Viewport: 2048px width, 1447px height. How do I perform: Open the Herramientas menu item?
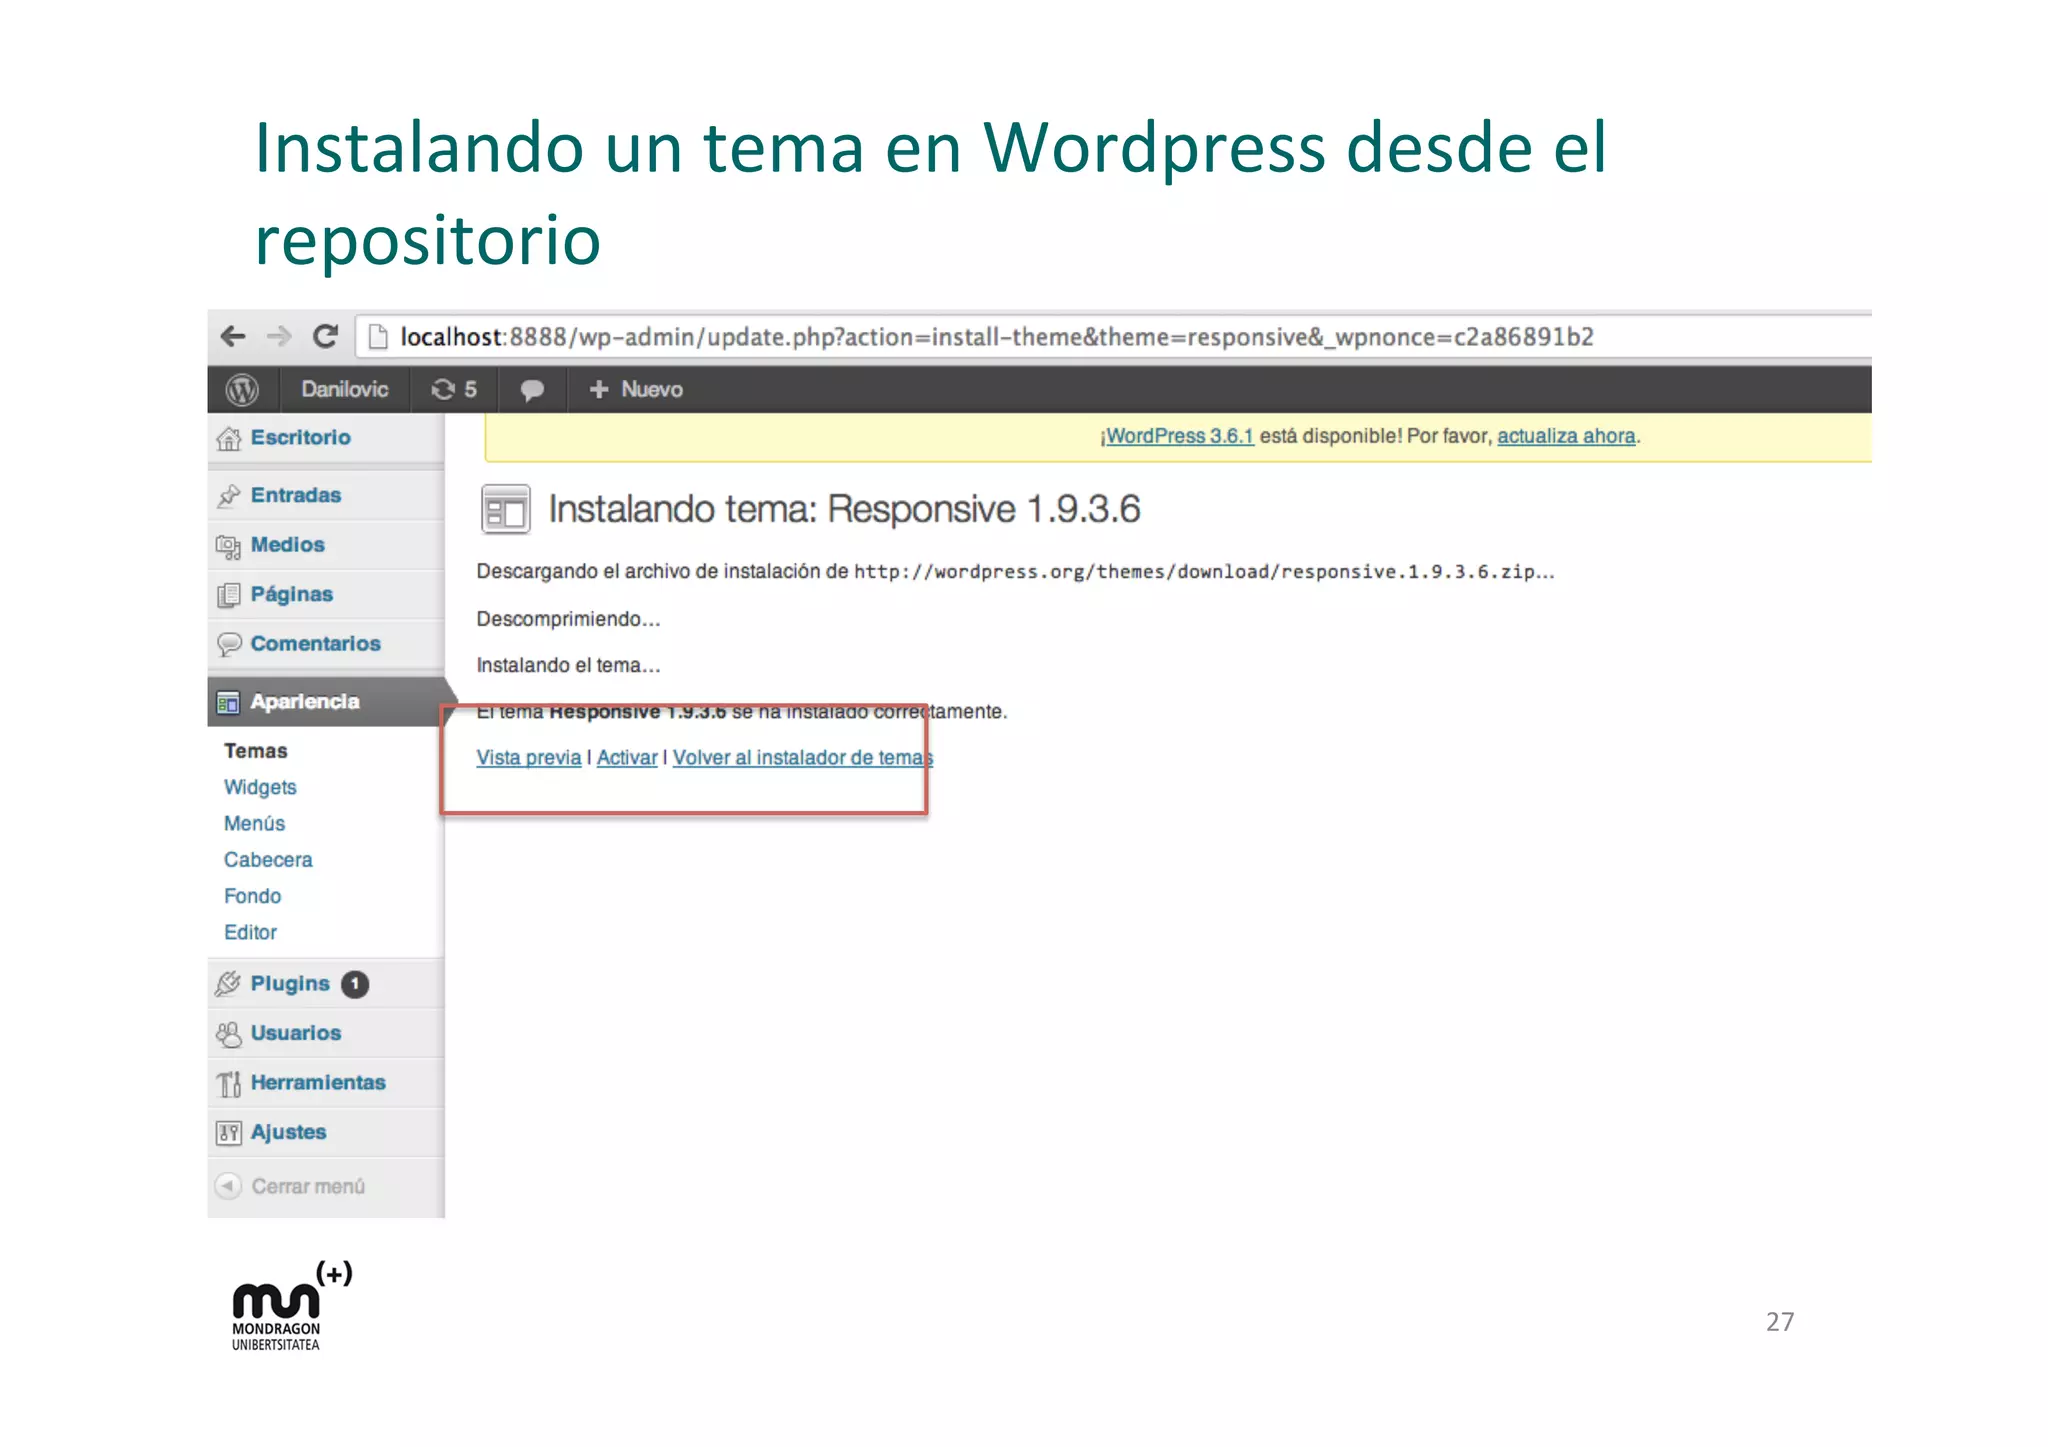click(x=318, y=1082)
